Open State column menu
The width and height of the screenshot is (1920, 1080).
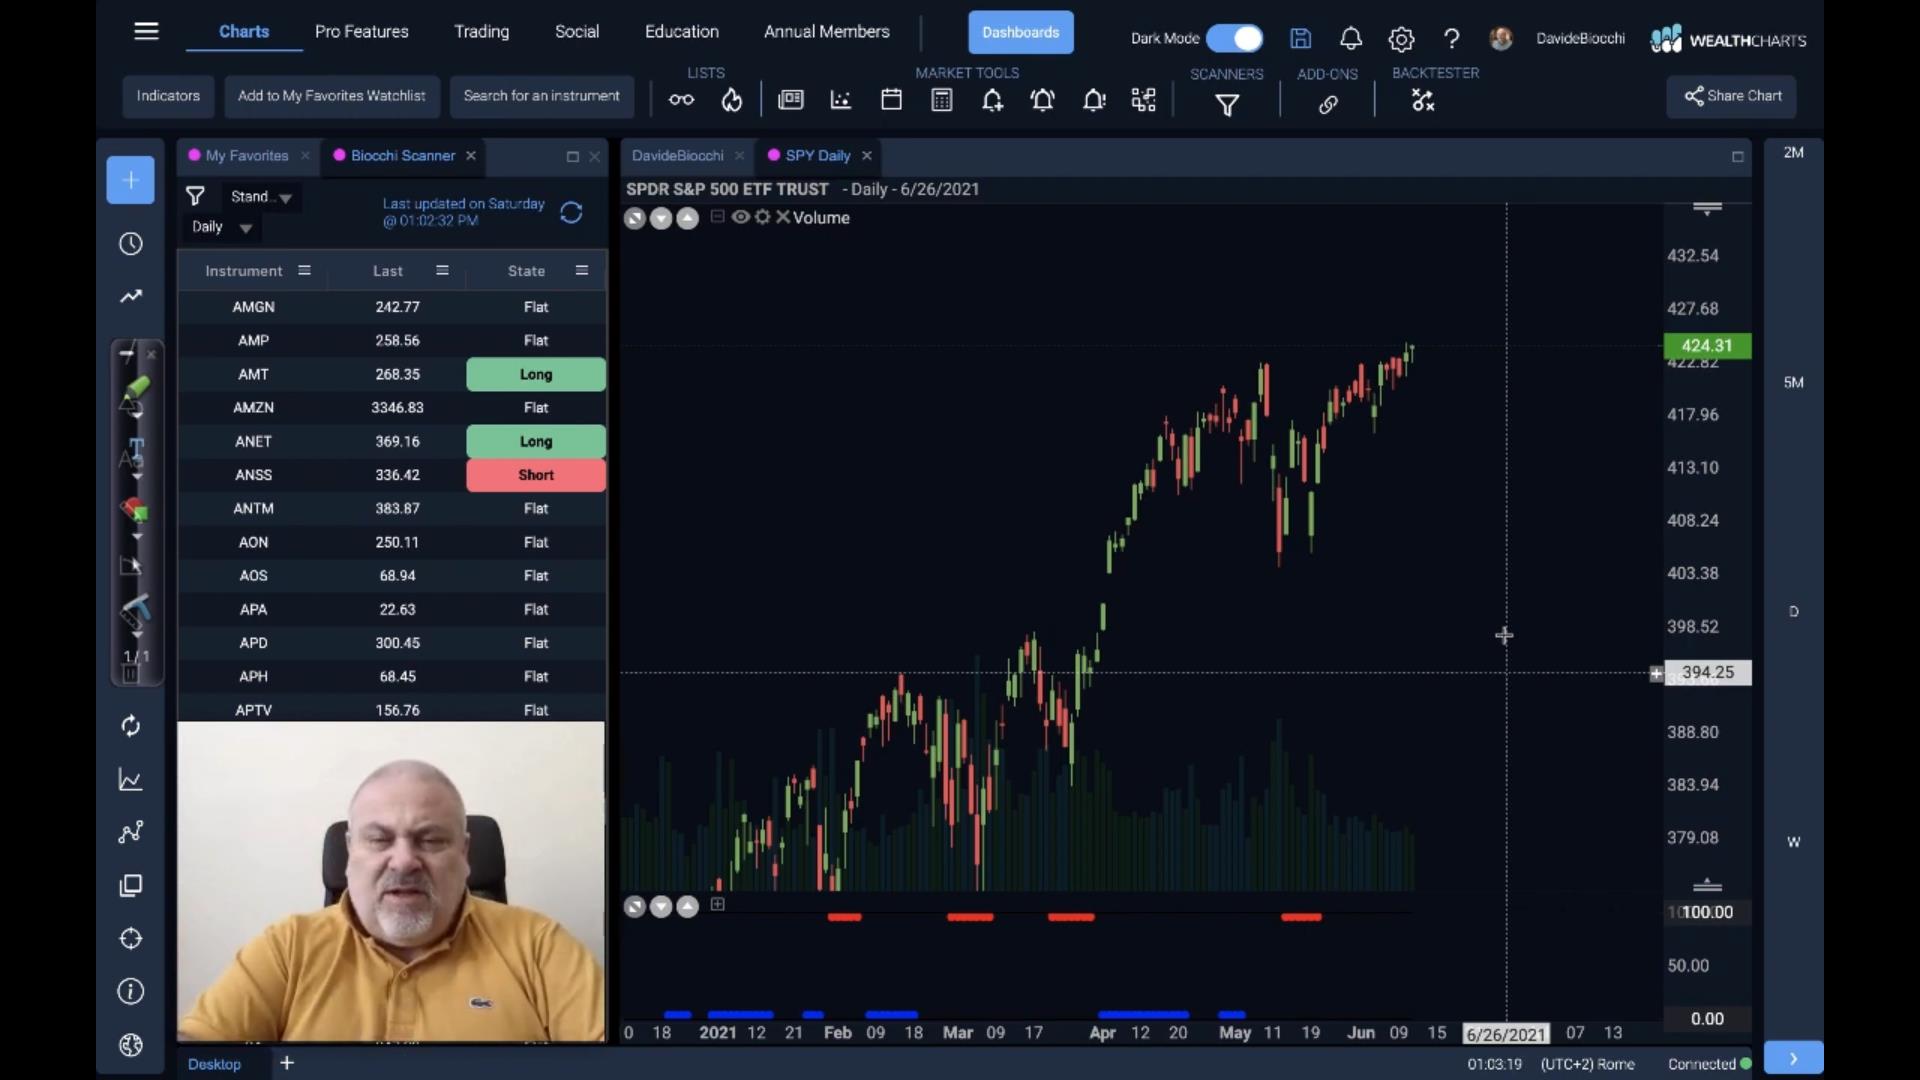point(582,271)
